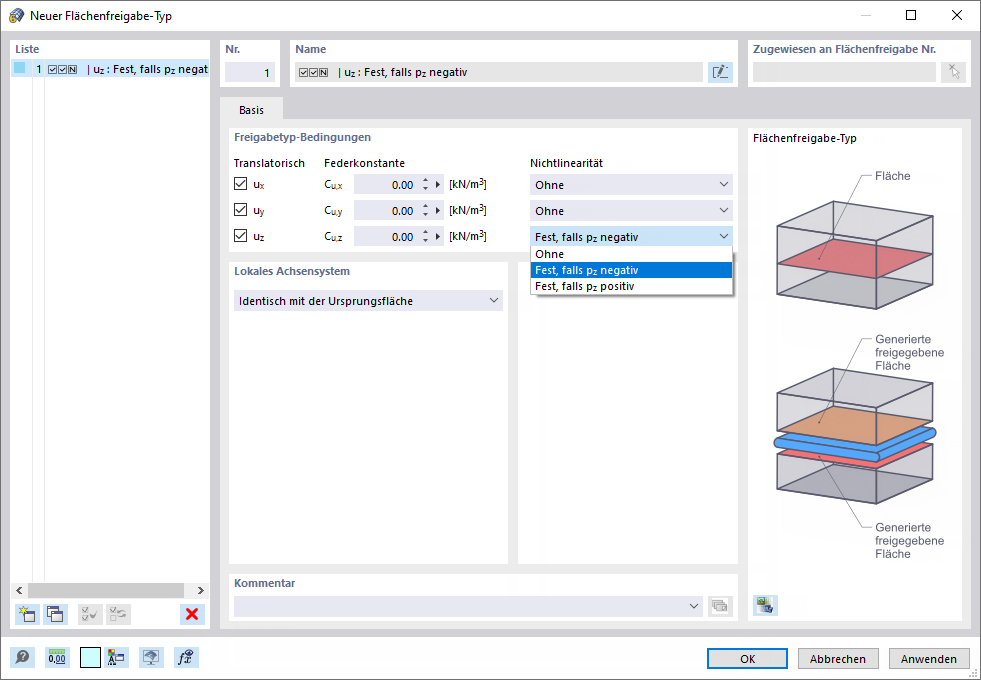Viewport: 981px width, 680px height.
Task: Click the pick surface release cursor icon
Action: tap(953, 72)
